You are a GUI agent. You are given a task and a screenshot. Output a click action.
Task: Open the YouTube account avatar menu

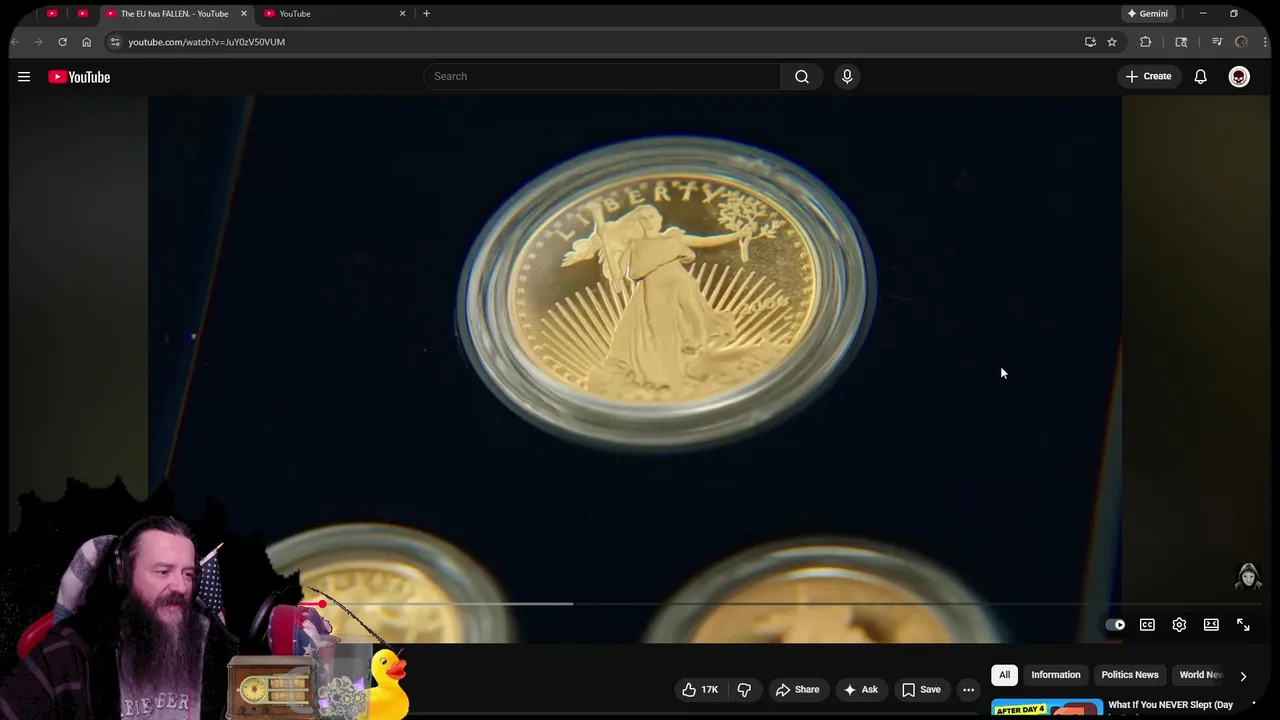(1239, 76)
